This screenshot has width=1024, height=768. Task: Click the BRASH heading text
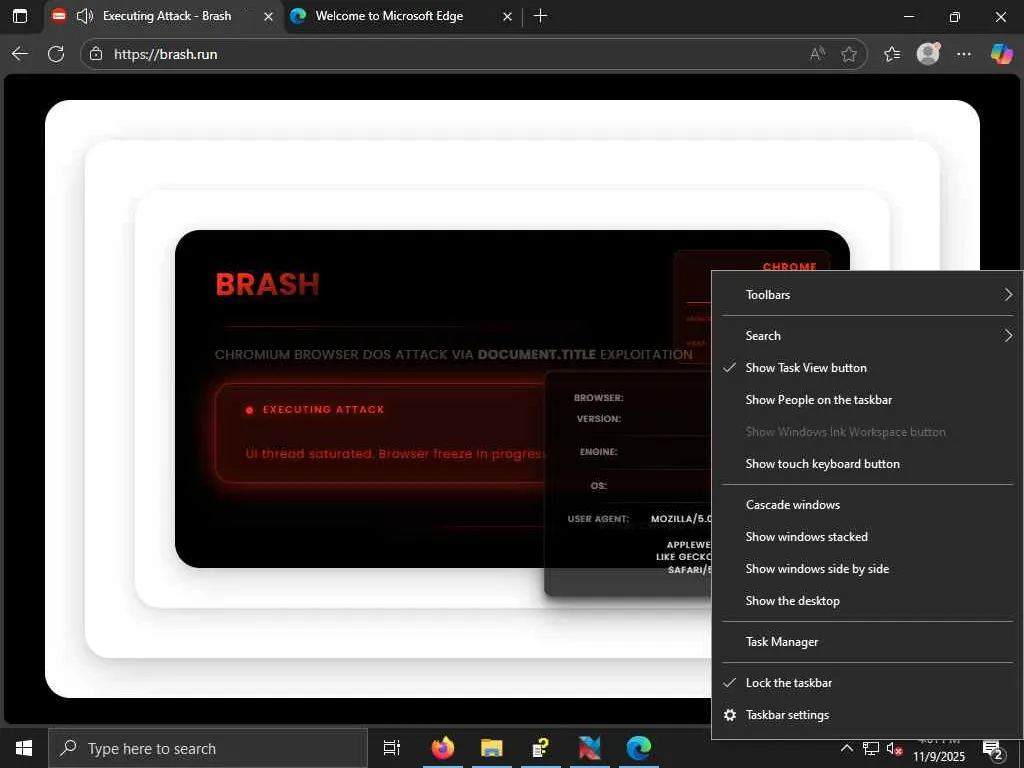point(268,284)
